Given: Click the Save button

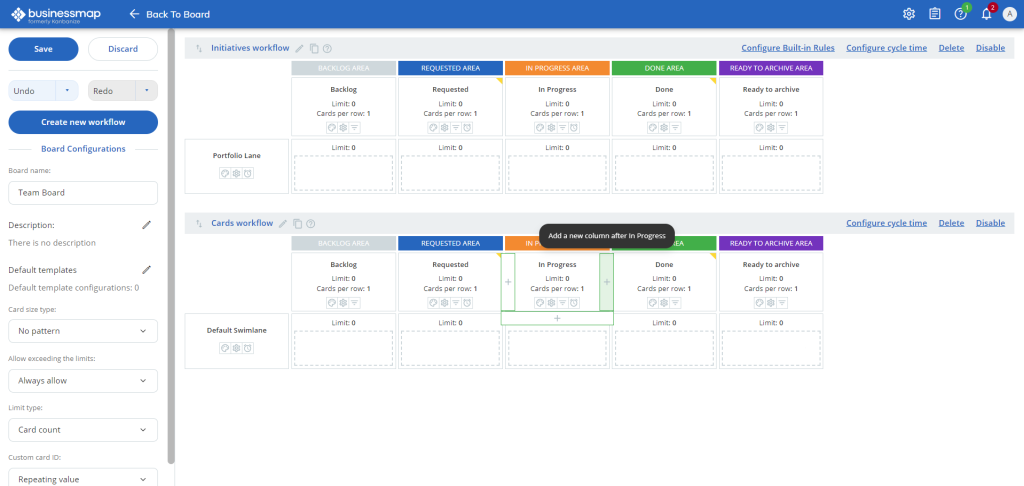Looking at the screenshot, I should pyautogui.click(x=43, y=49).
